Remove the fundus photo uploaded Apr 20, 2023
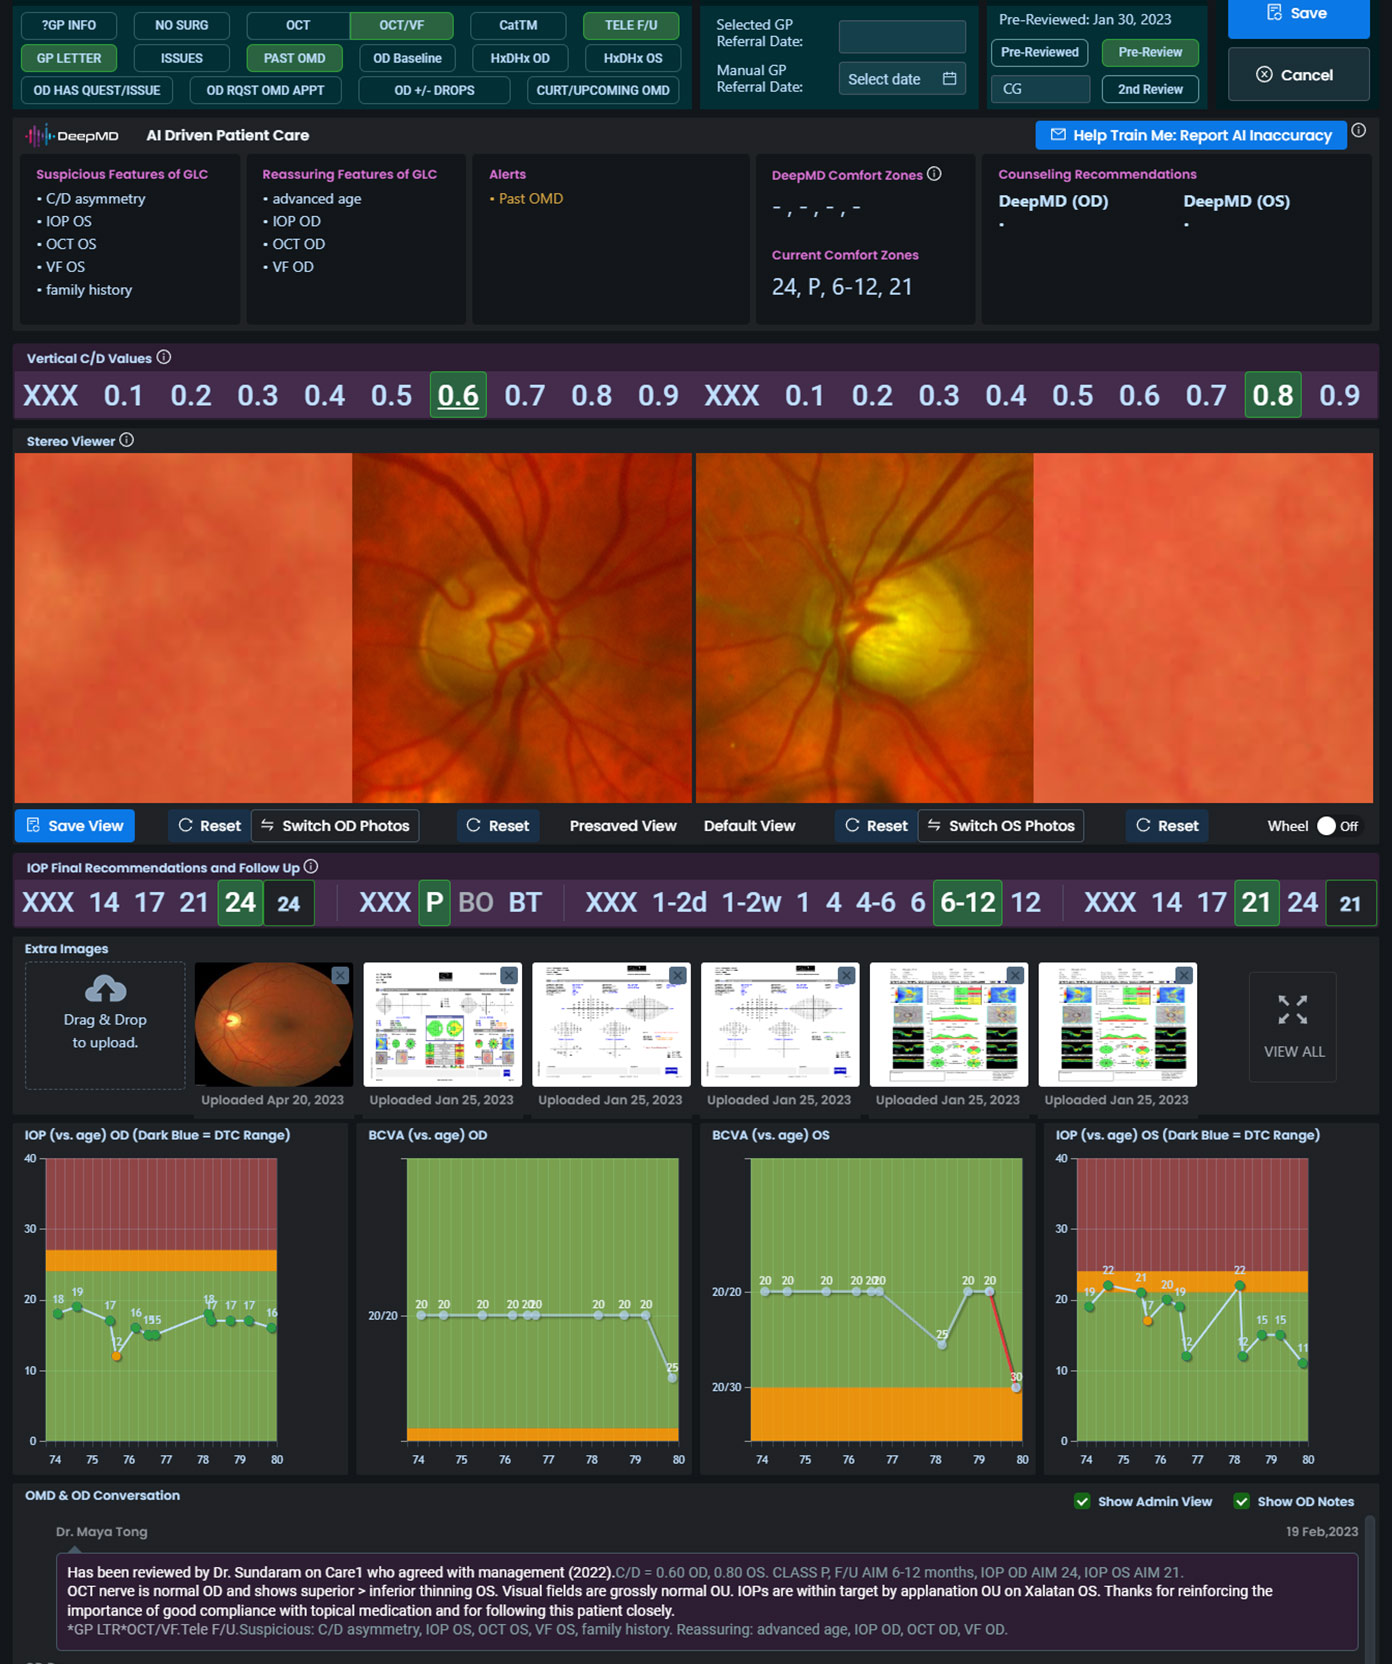 pyautogui.click(x=340, y=975)
